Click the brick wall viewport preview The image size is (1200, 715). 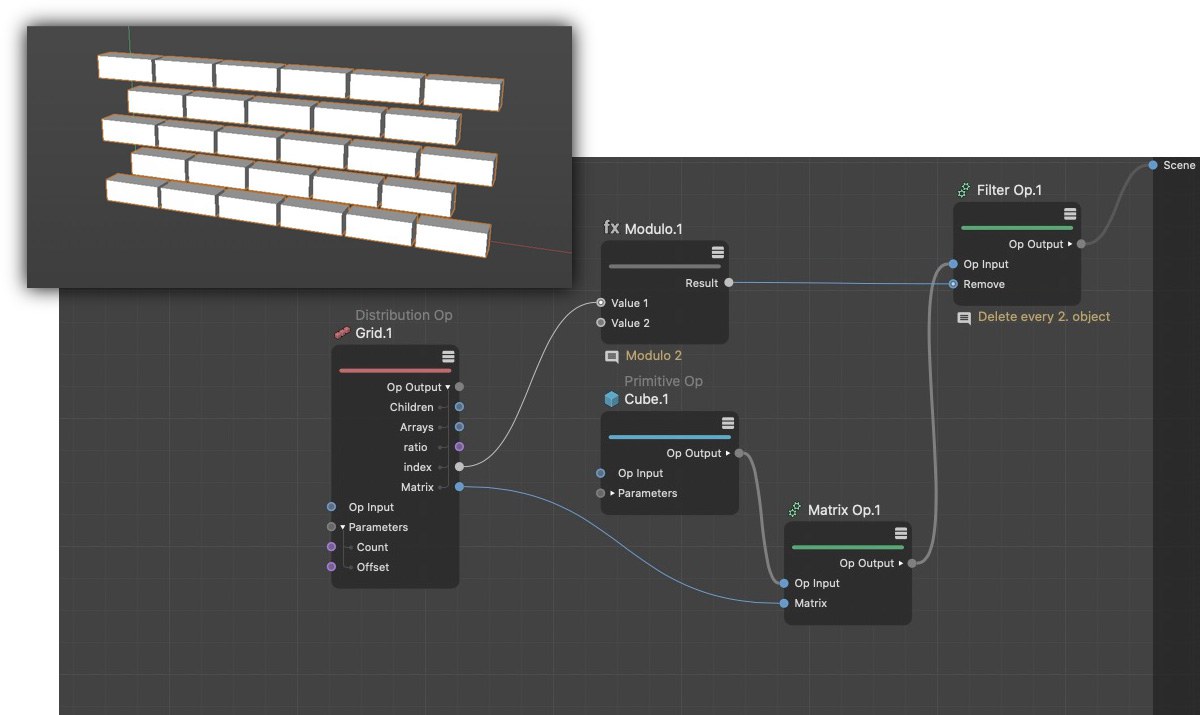[x=299, y=157]
